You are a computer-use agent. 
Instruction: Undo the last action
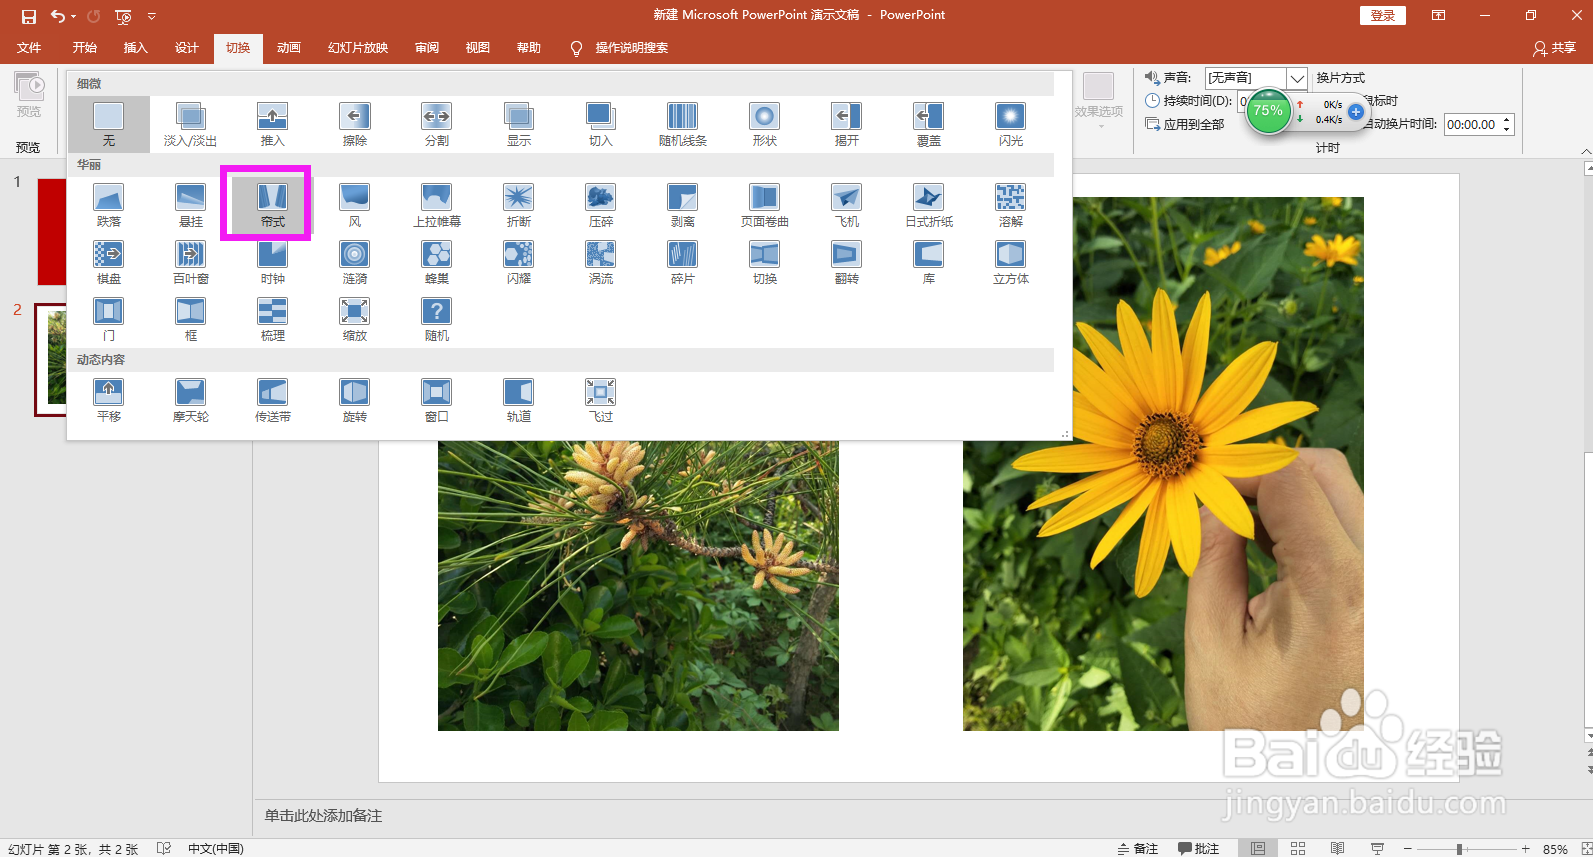coord(58,16)
